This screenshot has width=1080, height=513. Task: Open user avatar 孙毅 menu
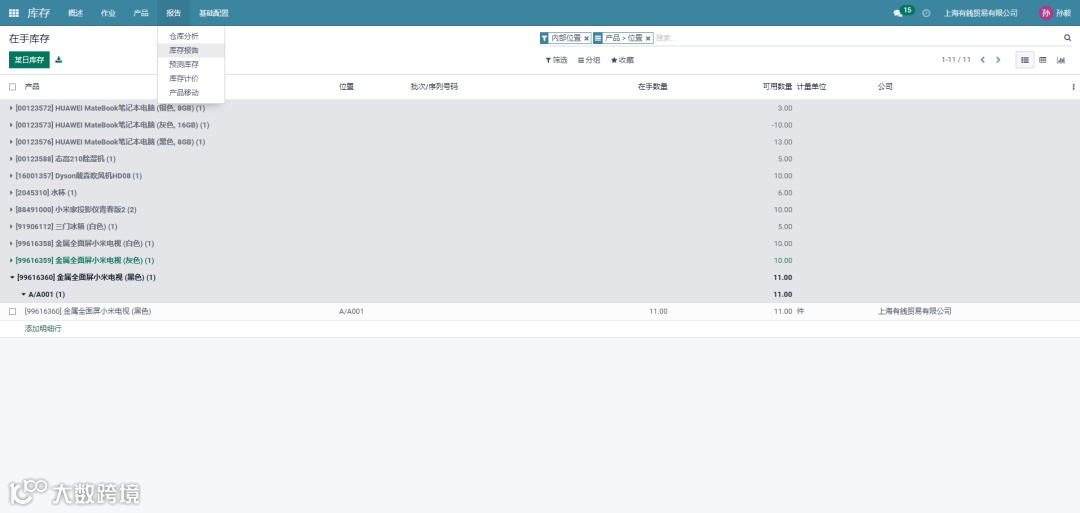pyautogui.click(x=1055, y=13)
